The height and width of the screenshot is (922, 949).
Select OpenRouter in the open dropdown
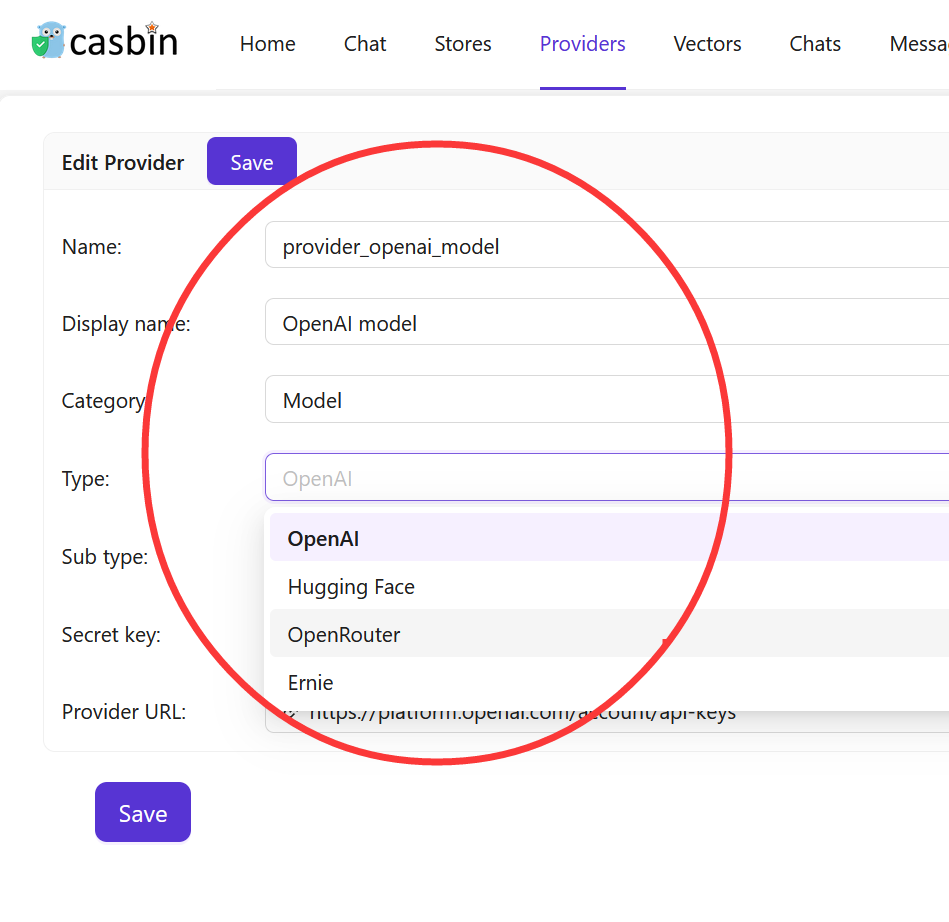pyautogui.click(x=342, y=634)
